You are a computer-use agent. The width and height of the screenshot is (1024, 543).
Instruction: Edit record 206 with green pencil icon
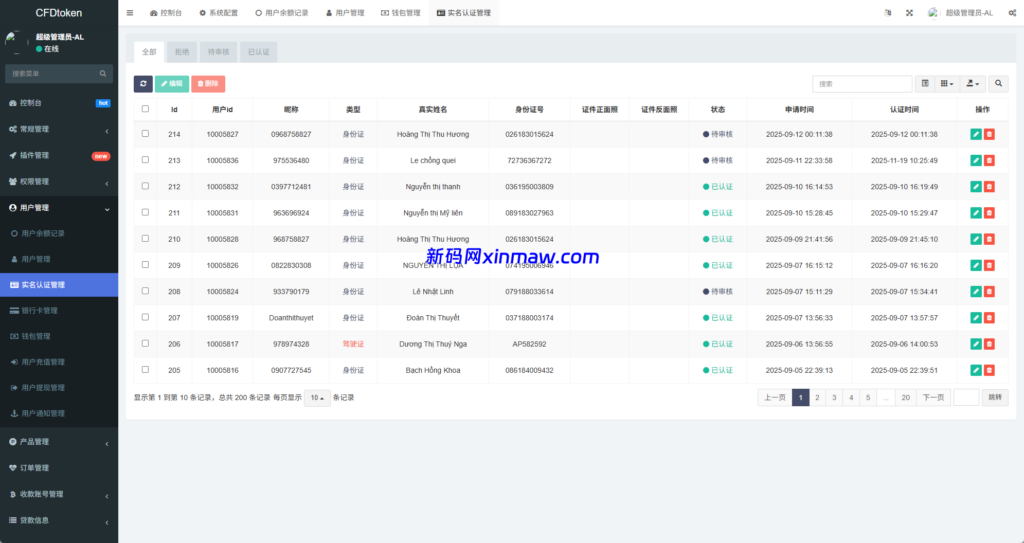[x=976, y=344]
